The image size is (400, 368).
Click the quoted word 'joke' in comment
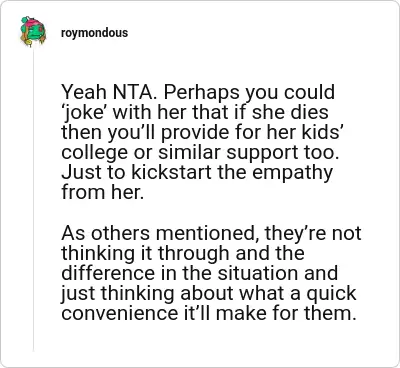pyautogui.click(x=85, y=113)
